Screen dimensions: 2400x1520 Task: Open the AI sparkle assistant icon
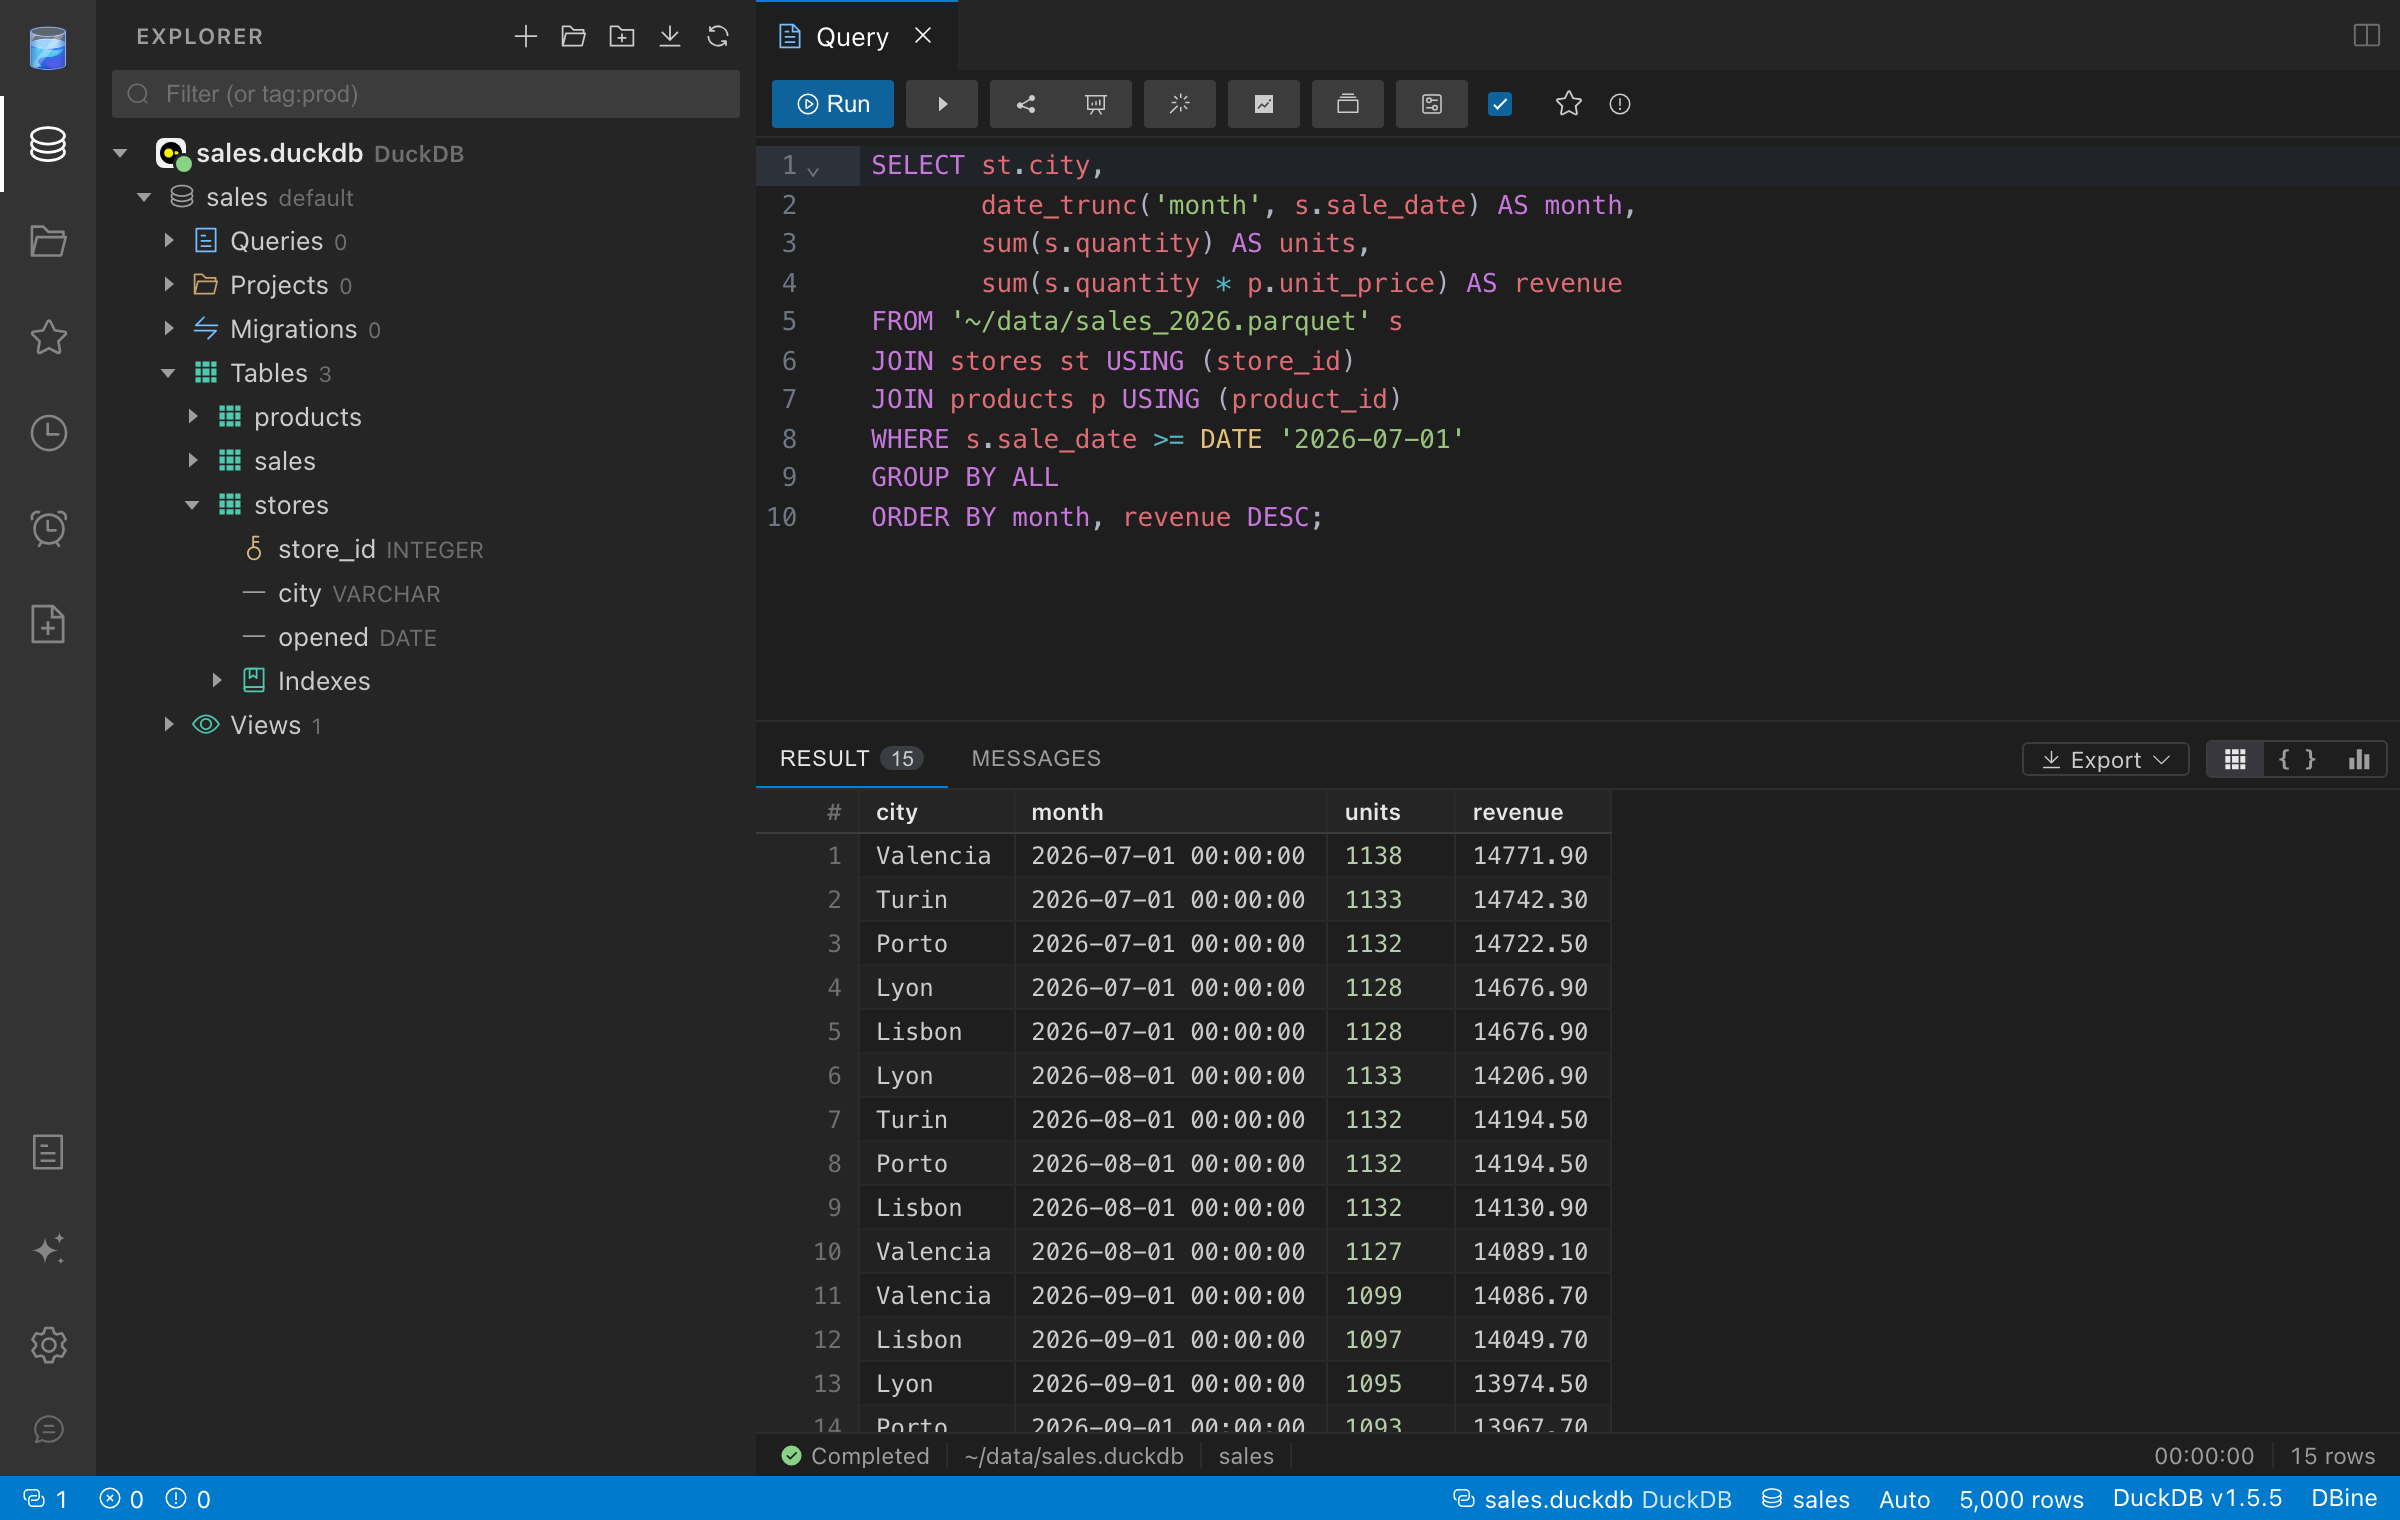[48, 1249]
